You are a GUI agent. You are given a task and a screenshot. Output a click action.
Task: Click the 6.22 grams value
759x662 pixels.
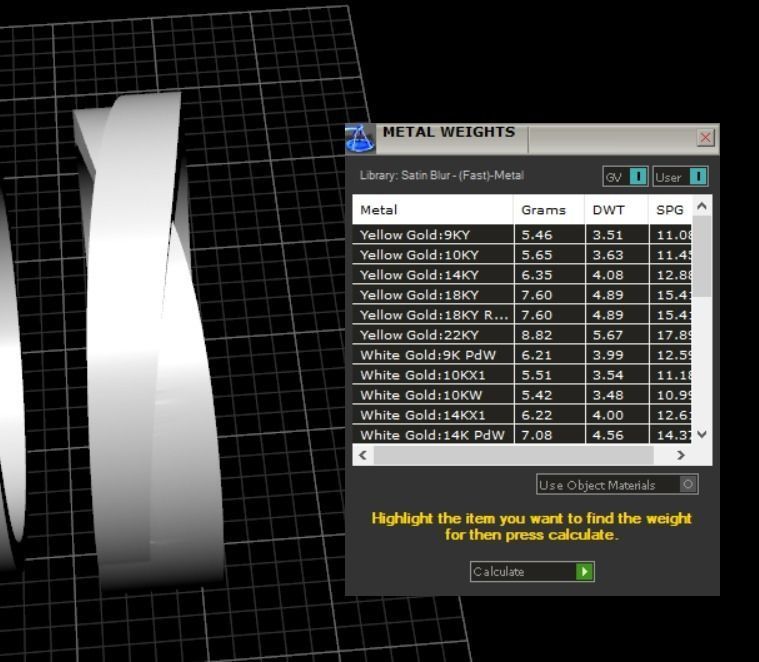click(536, 415)
